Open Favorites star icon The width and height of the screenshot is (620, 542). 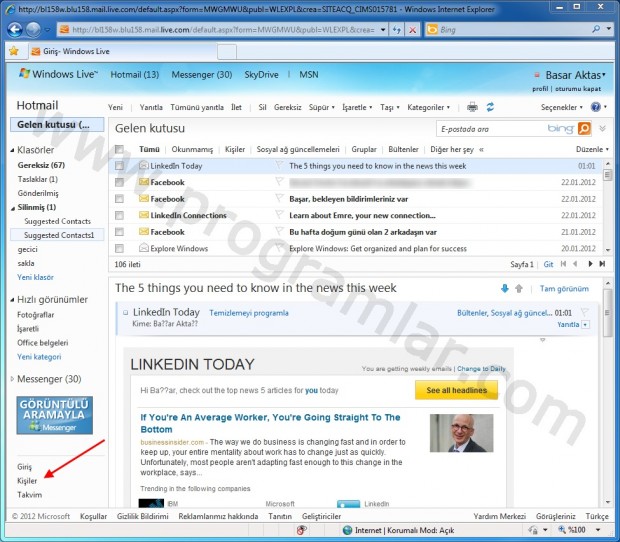coord(14,51)
